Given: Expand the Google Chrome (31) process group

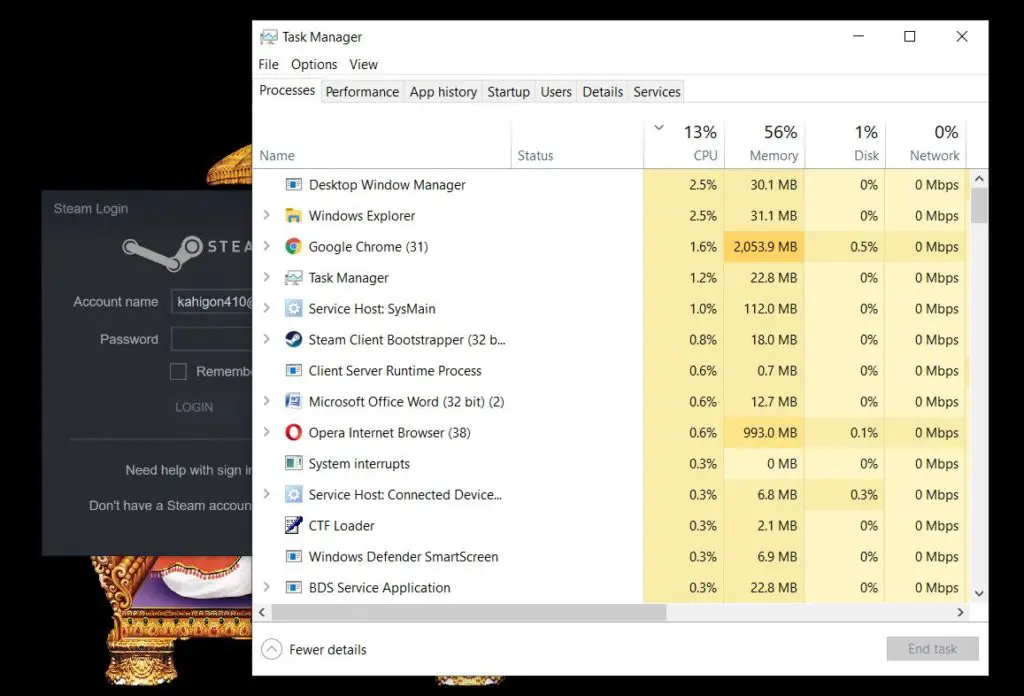Looking at the screenshot, I should tap(266, 246).
